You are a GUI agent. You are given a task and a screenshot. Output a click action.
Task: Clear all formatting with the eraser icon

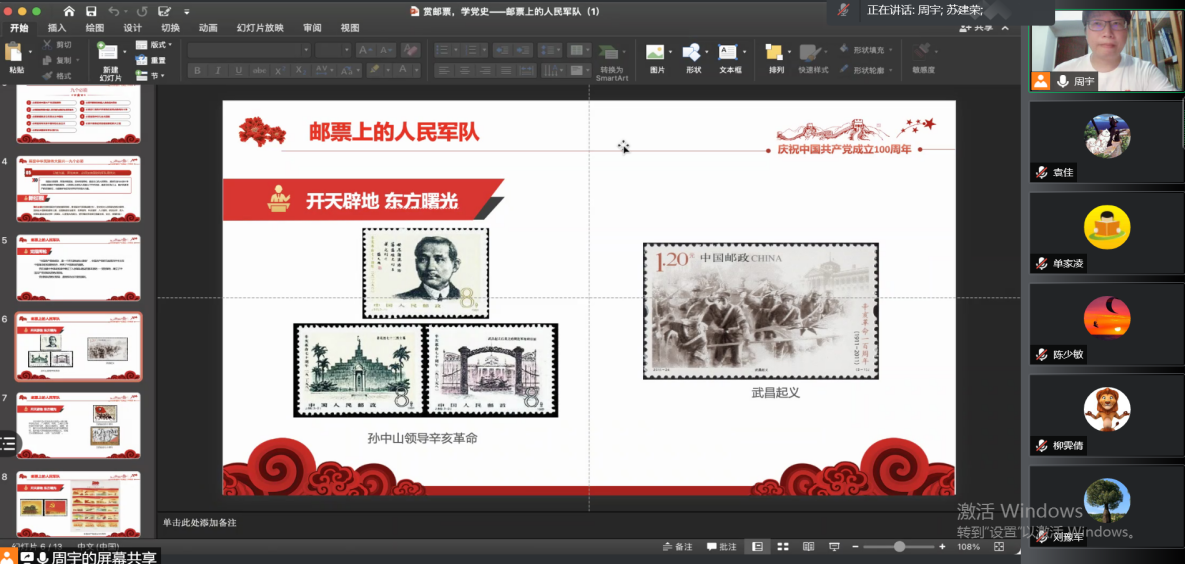[x=410, y=50]
